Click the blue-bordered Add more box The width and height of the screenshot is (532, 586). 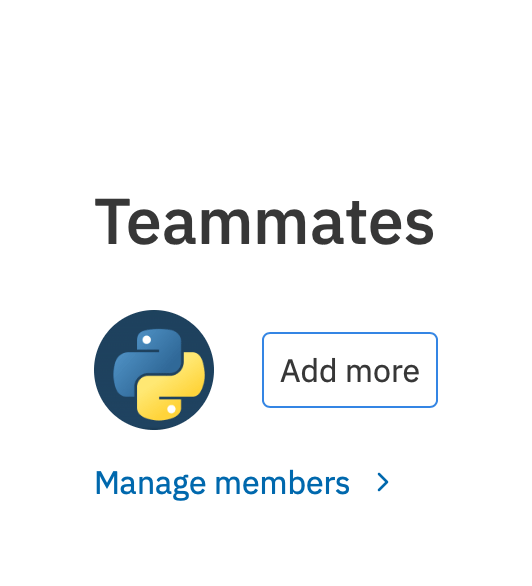pos(350,370)
